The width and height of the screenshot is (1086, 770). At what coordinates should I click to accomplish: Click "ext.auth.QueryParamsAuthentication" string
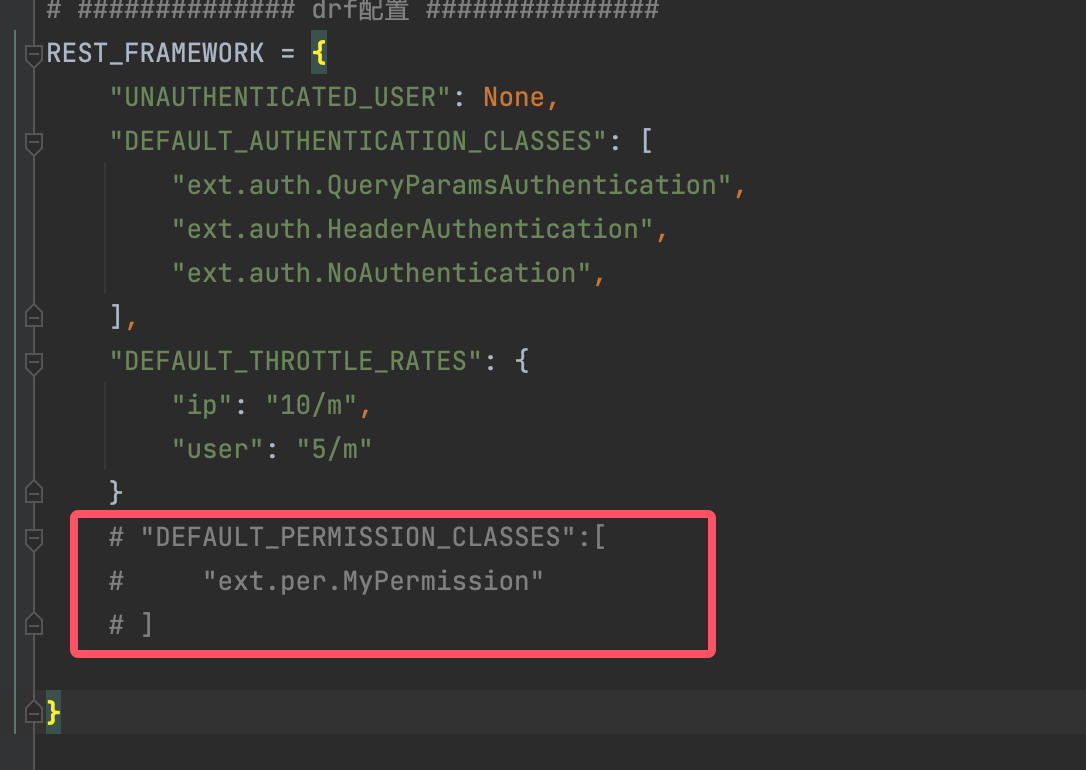[452, 185]
